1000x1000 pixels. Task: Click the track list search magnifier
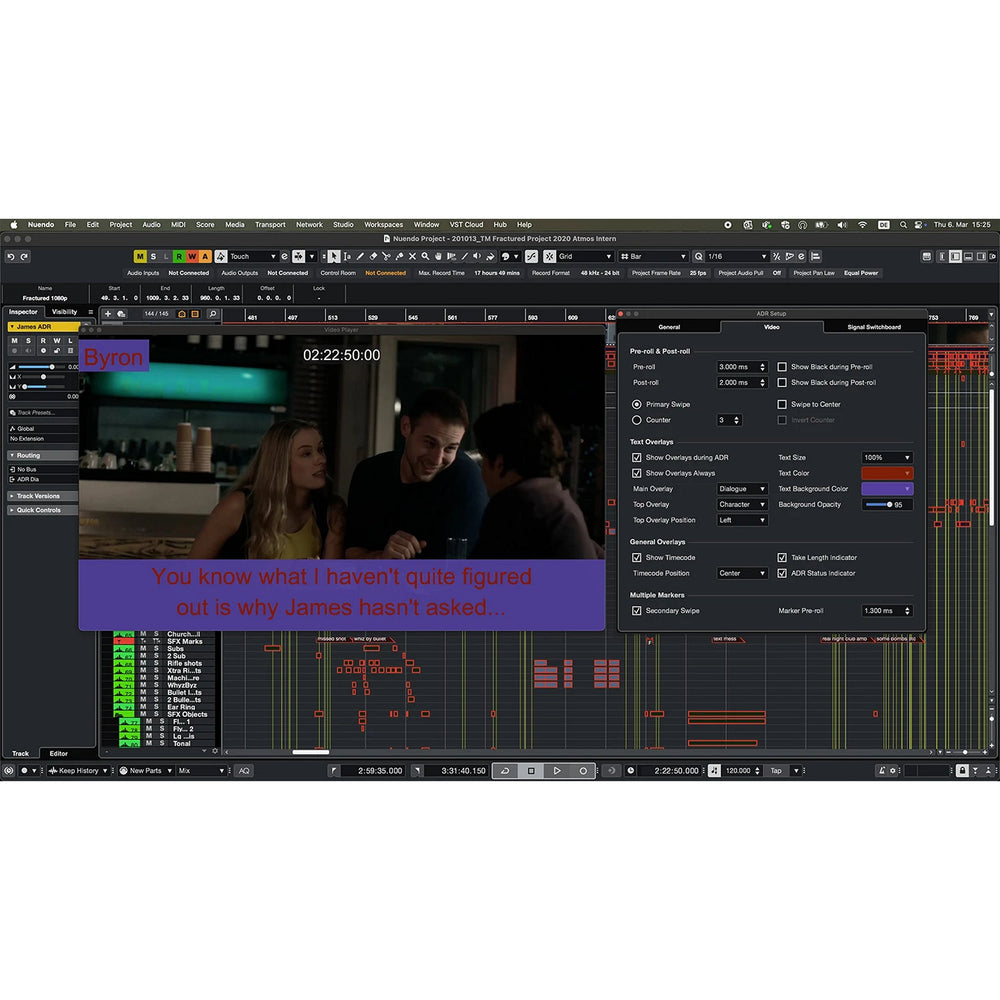pos(212,314)
